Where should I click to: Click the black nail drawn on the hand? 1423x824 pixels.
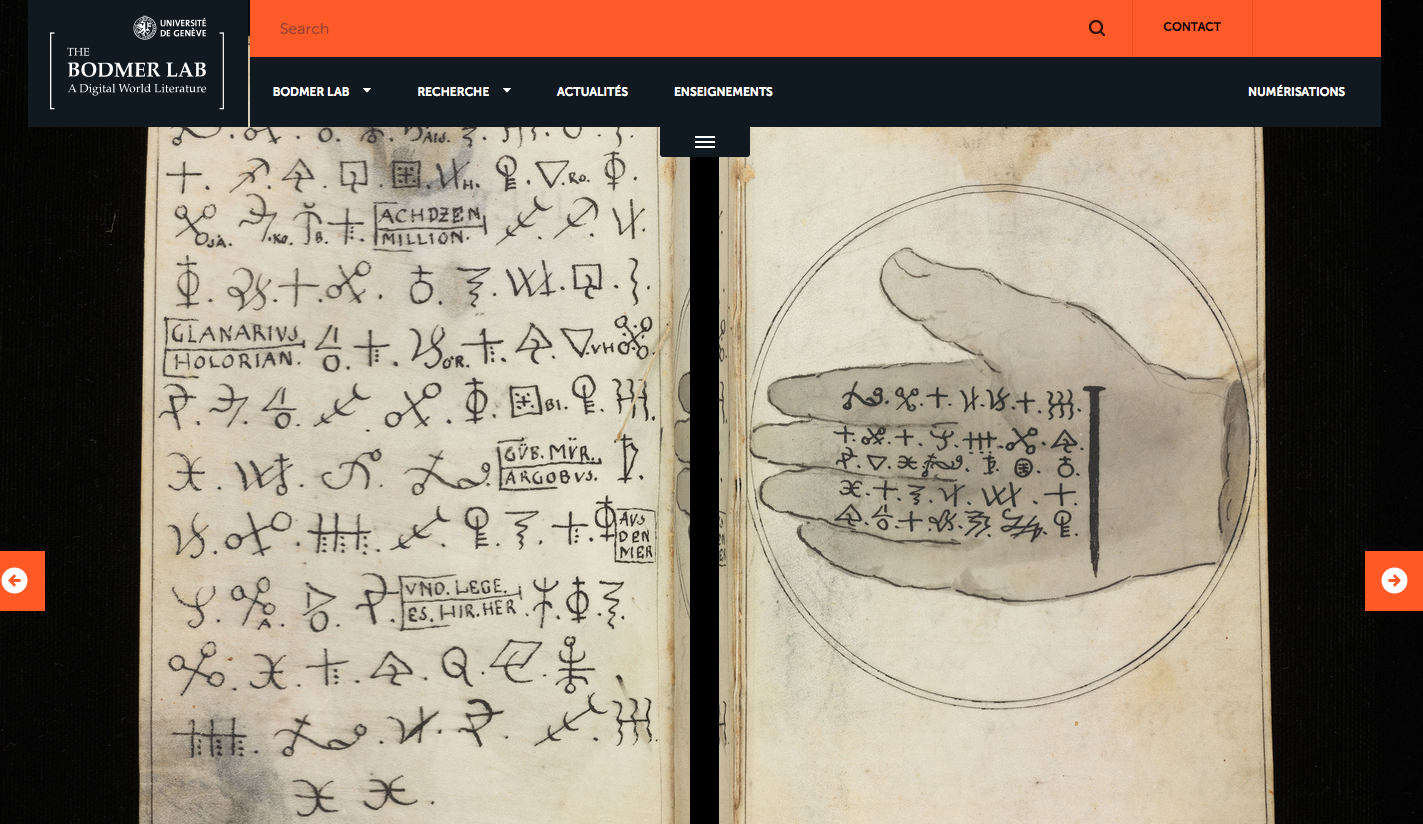[1094, 480]
